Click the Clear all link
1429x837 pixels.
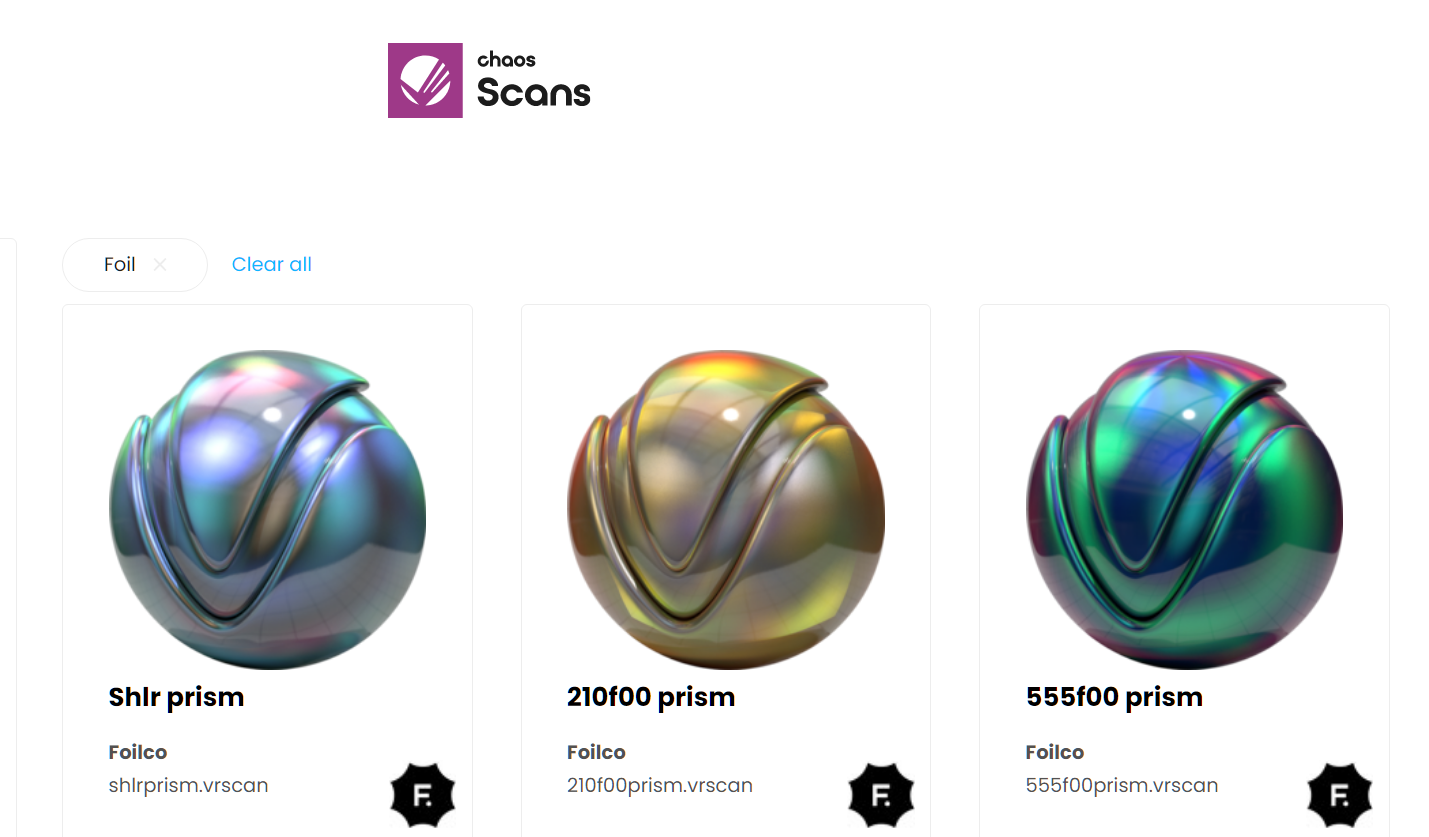[x=272, y=265]
